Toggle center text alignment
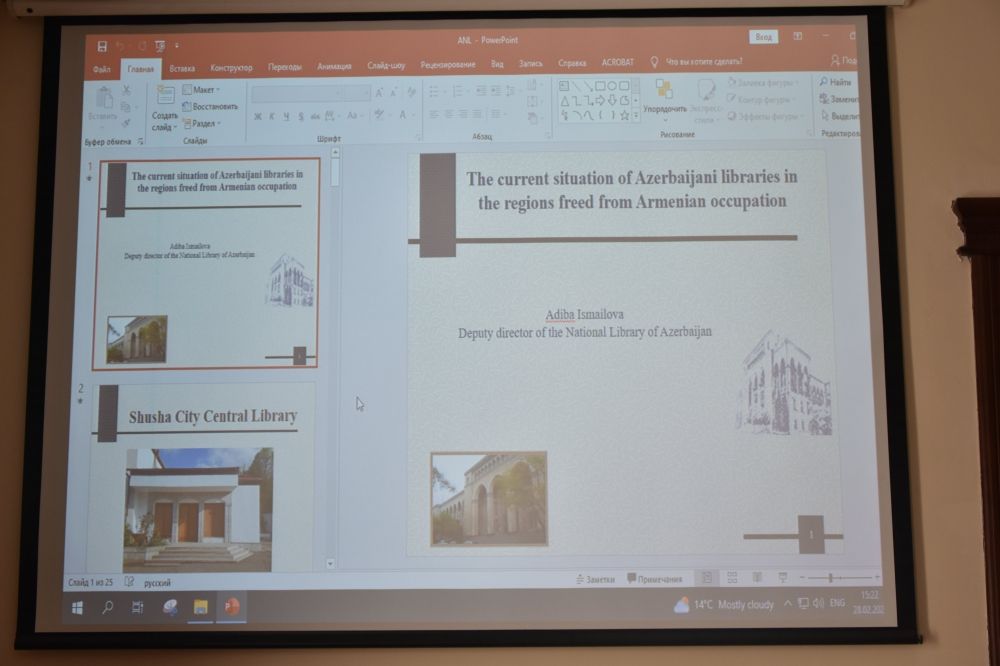Viewport: 1000px width, 666px height. [448, 115]
